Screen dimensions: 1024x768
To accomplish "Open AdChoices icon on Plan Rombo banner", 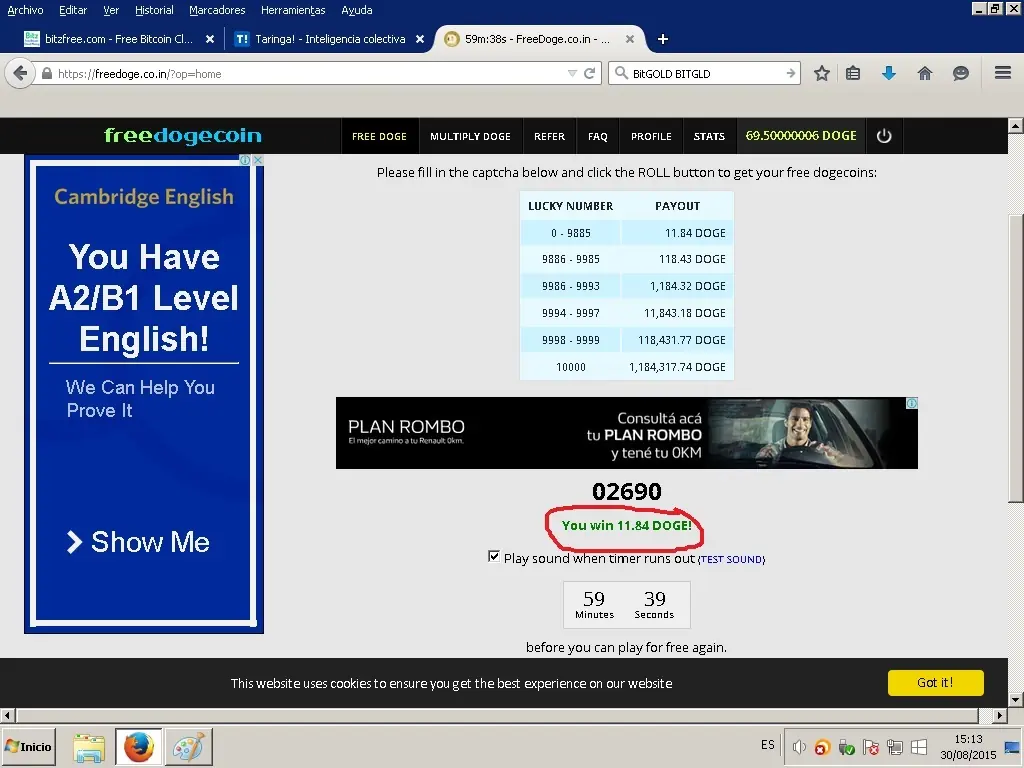I will tap(912, 403).
